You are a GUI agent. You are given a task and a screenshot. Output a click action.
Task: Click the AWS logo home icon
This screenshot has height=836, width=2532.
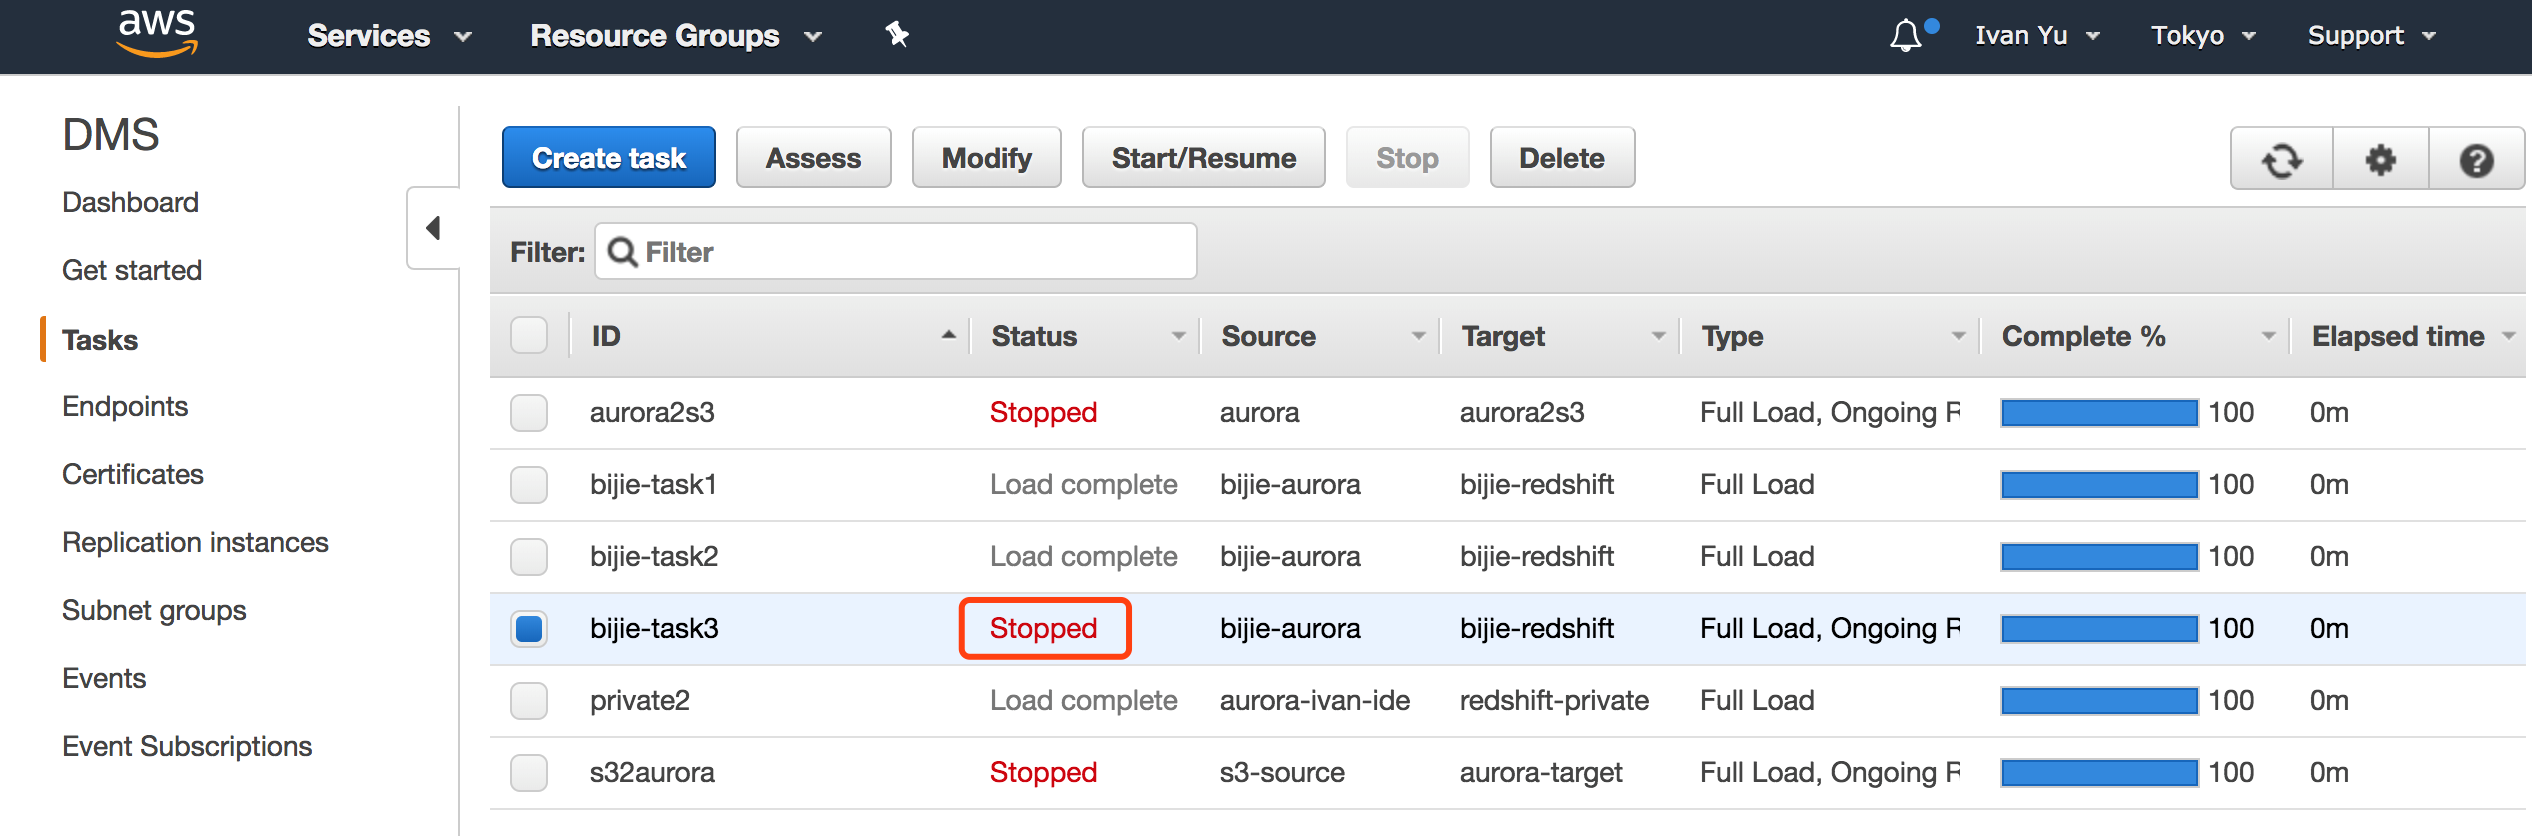pyautogui.click(x=157, y=34)
